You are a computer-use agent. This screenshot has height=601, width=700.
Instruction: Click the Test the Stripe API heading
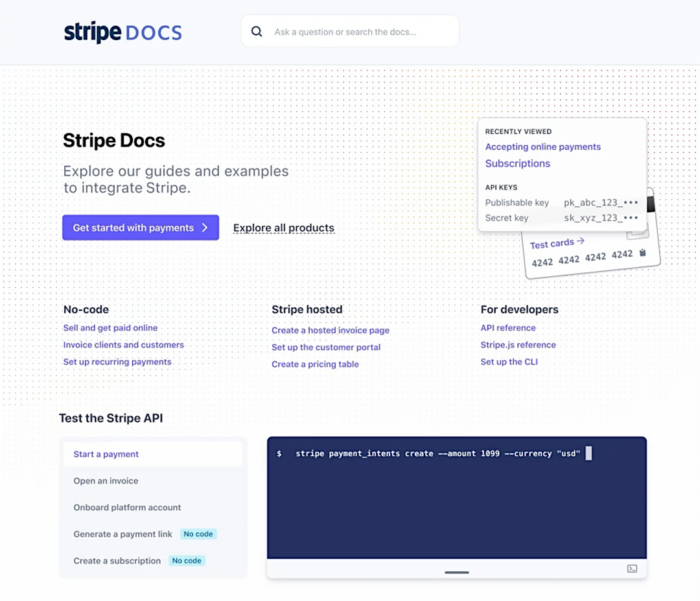point(111,418)
